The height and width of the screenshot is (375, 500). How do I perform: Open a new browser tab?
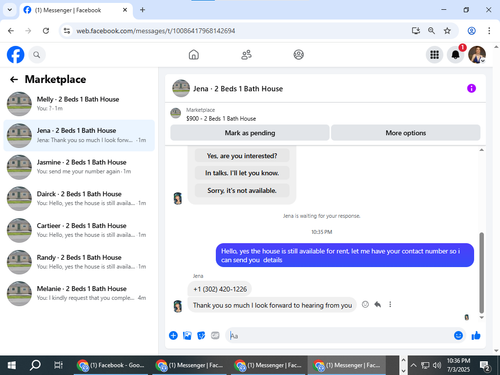coord(142,10)
